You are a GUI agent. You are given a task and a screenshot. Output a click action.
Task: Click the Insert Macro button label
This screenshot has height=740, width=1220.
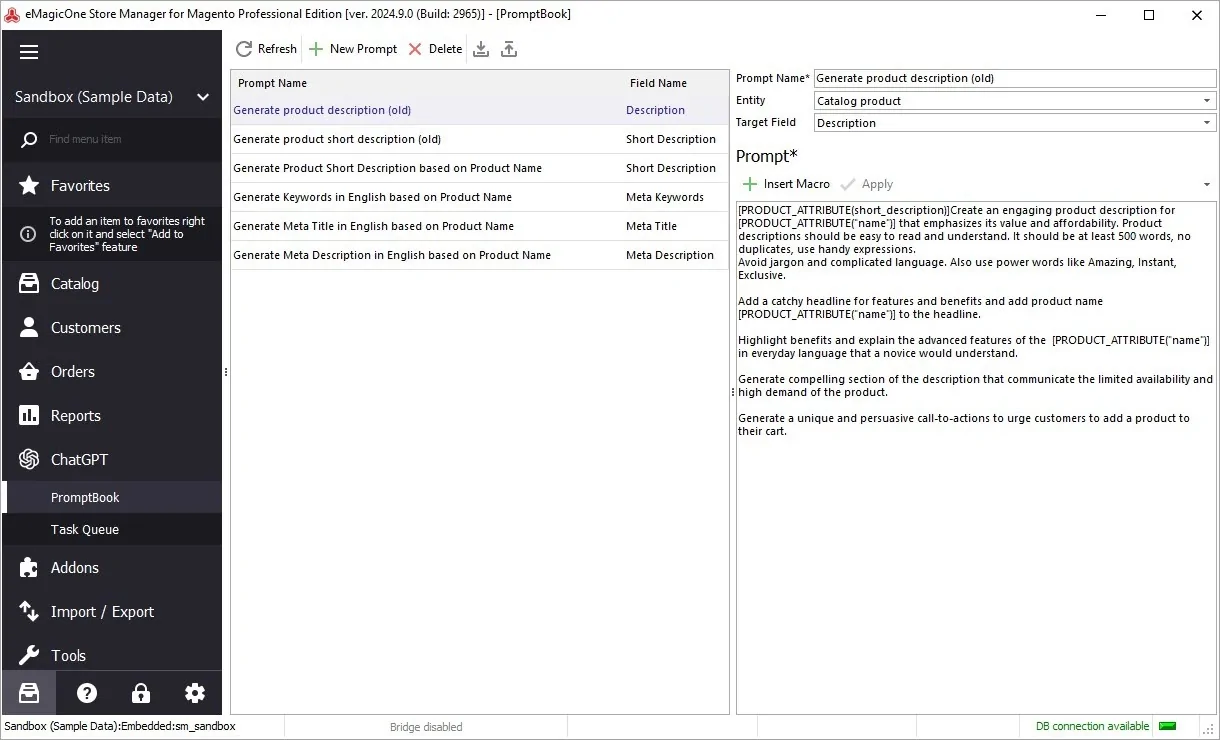click(797, 184)
